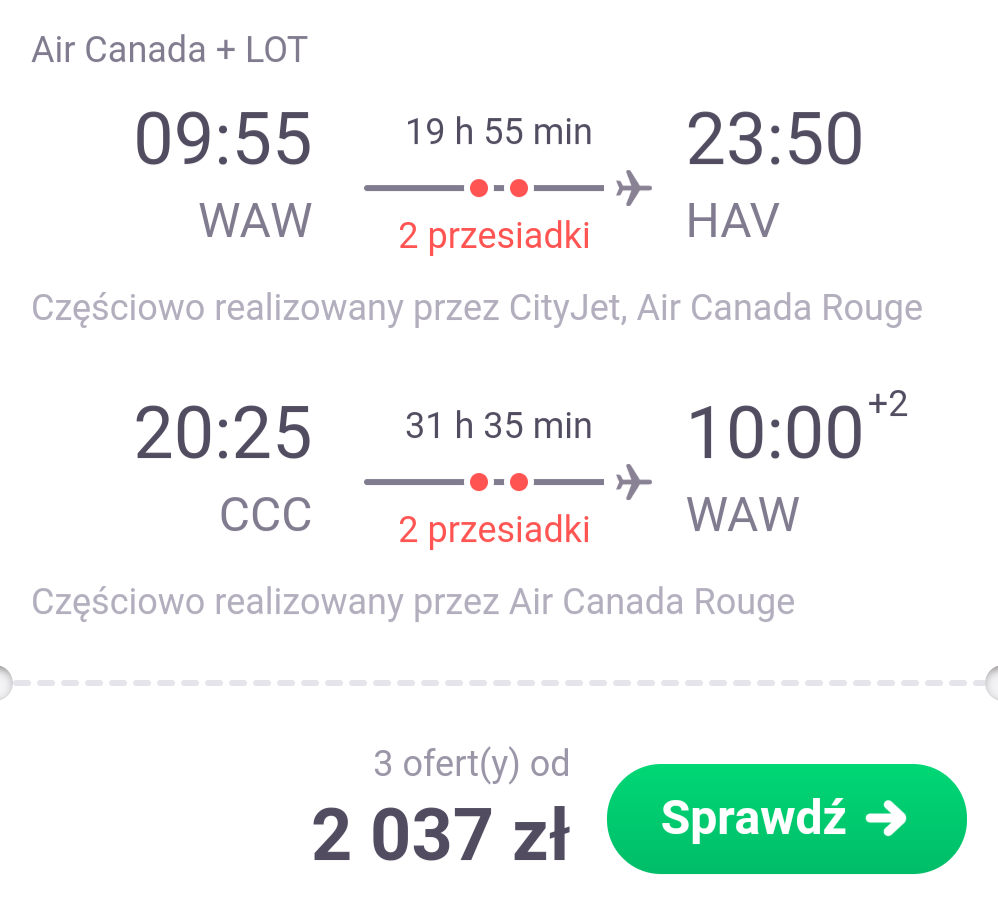Click the airplane icon of outbound flight
This screenshot has height=901, width=998.
pyautogui.click(x=633, y=188)
